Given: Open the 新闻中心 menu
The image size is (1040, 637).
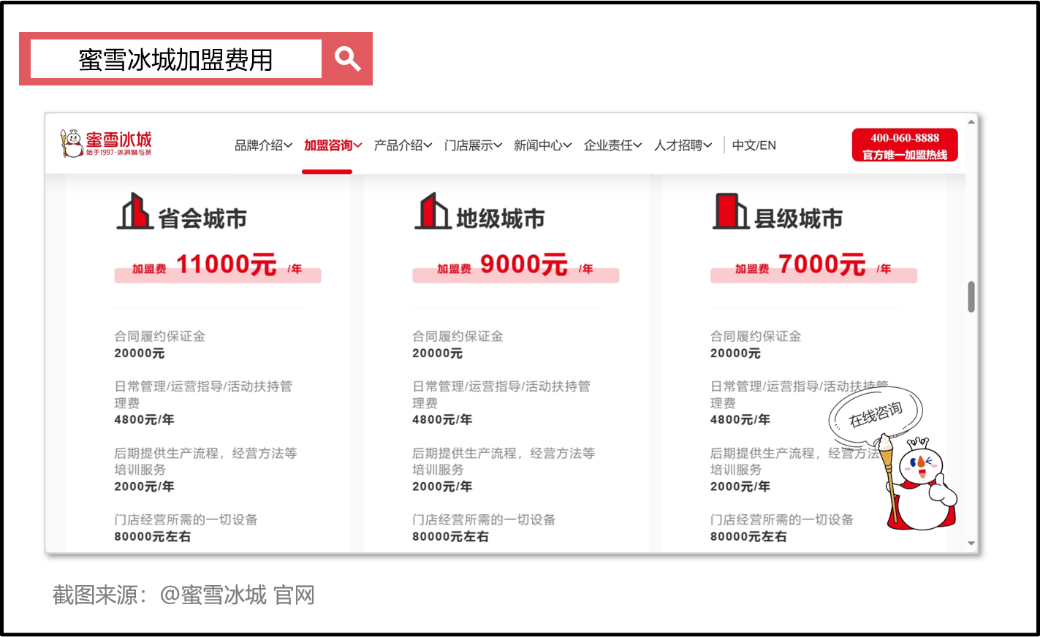Looking at the screenshot, I should (542, 145).
